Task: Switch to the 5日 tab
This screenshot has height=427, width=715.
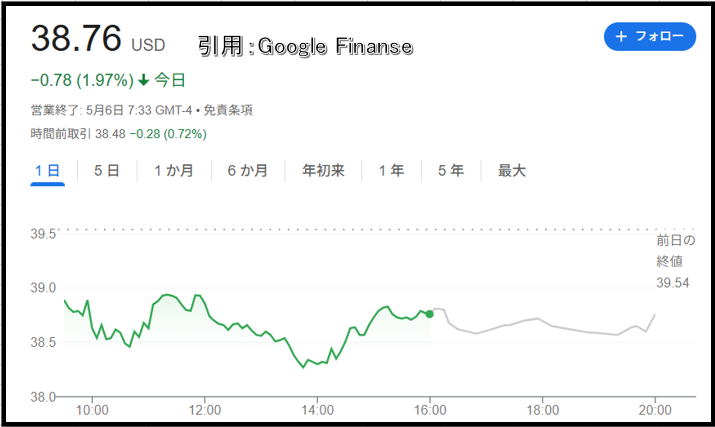Action: (107, 171)
